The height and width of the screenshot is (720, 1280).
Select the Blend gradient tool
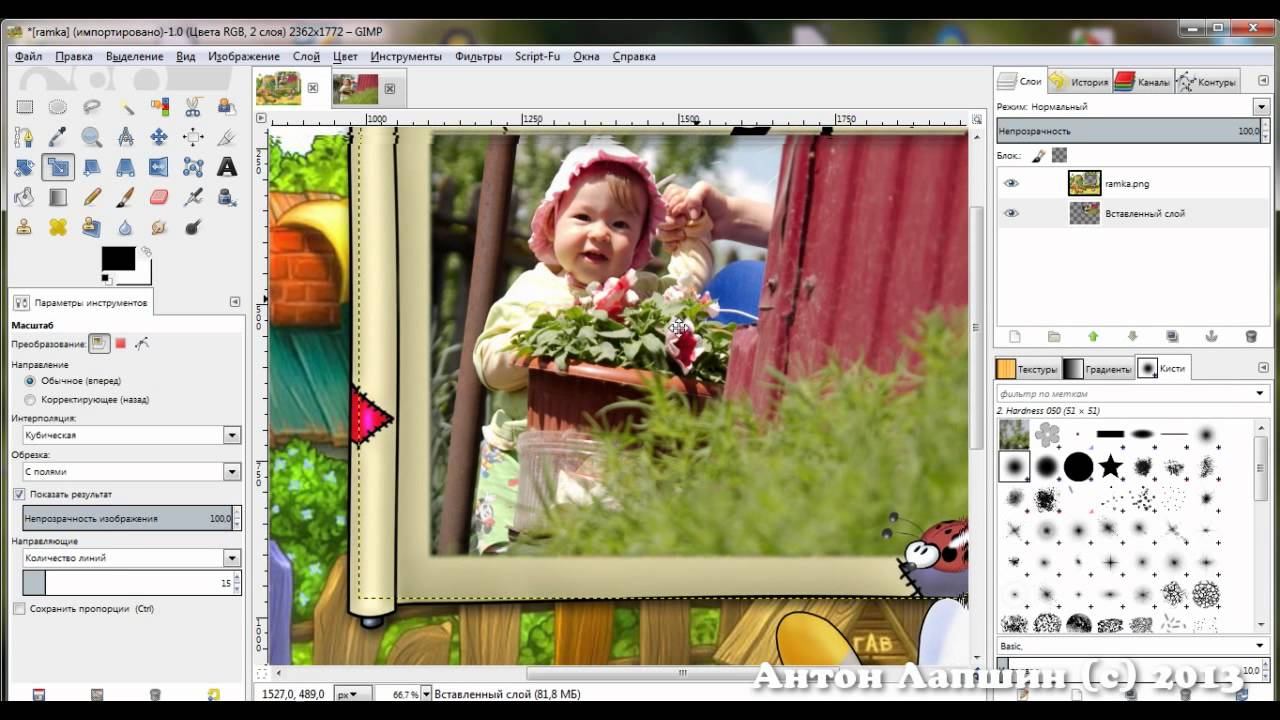[58, 197]
